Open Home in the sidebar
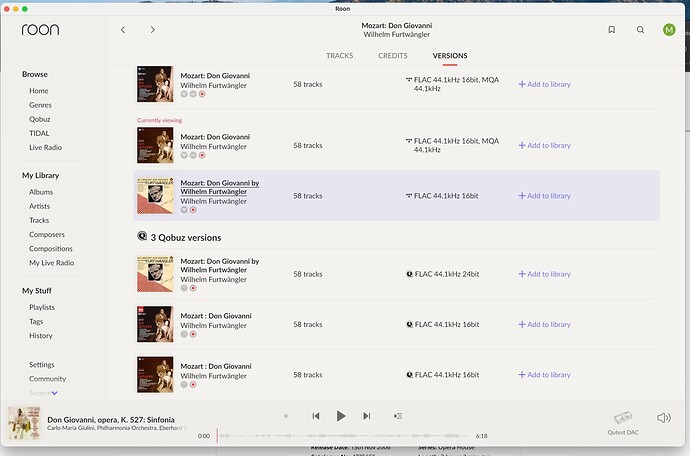The height and width of the screenshot is (456, 690). [x=39, y=91]
